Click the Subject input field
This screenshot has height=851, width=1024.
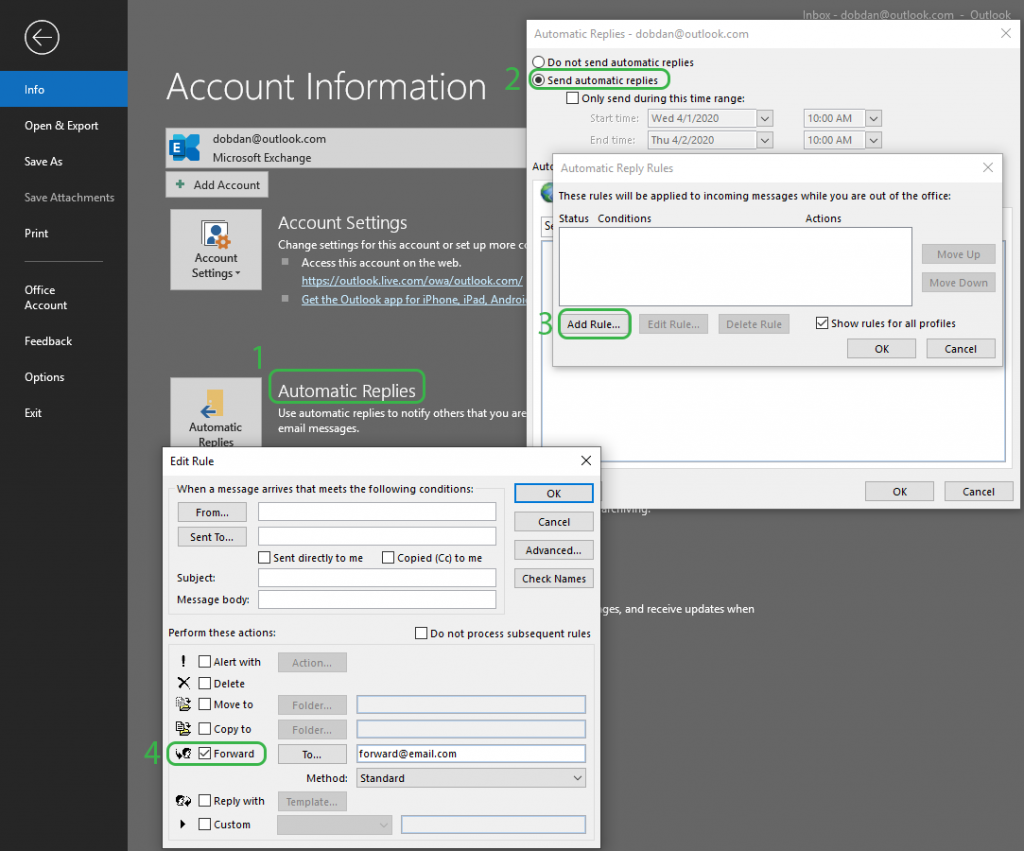click(377, 578)
